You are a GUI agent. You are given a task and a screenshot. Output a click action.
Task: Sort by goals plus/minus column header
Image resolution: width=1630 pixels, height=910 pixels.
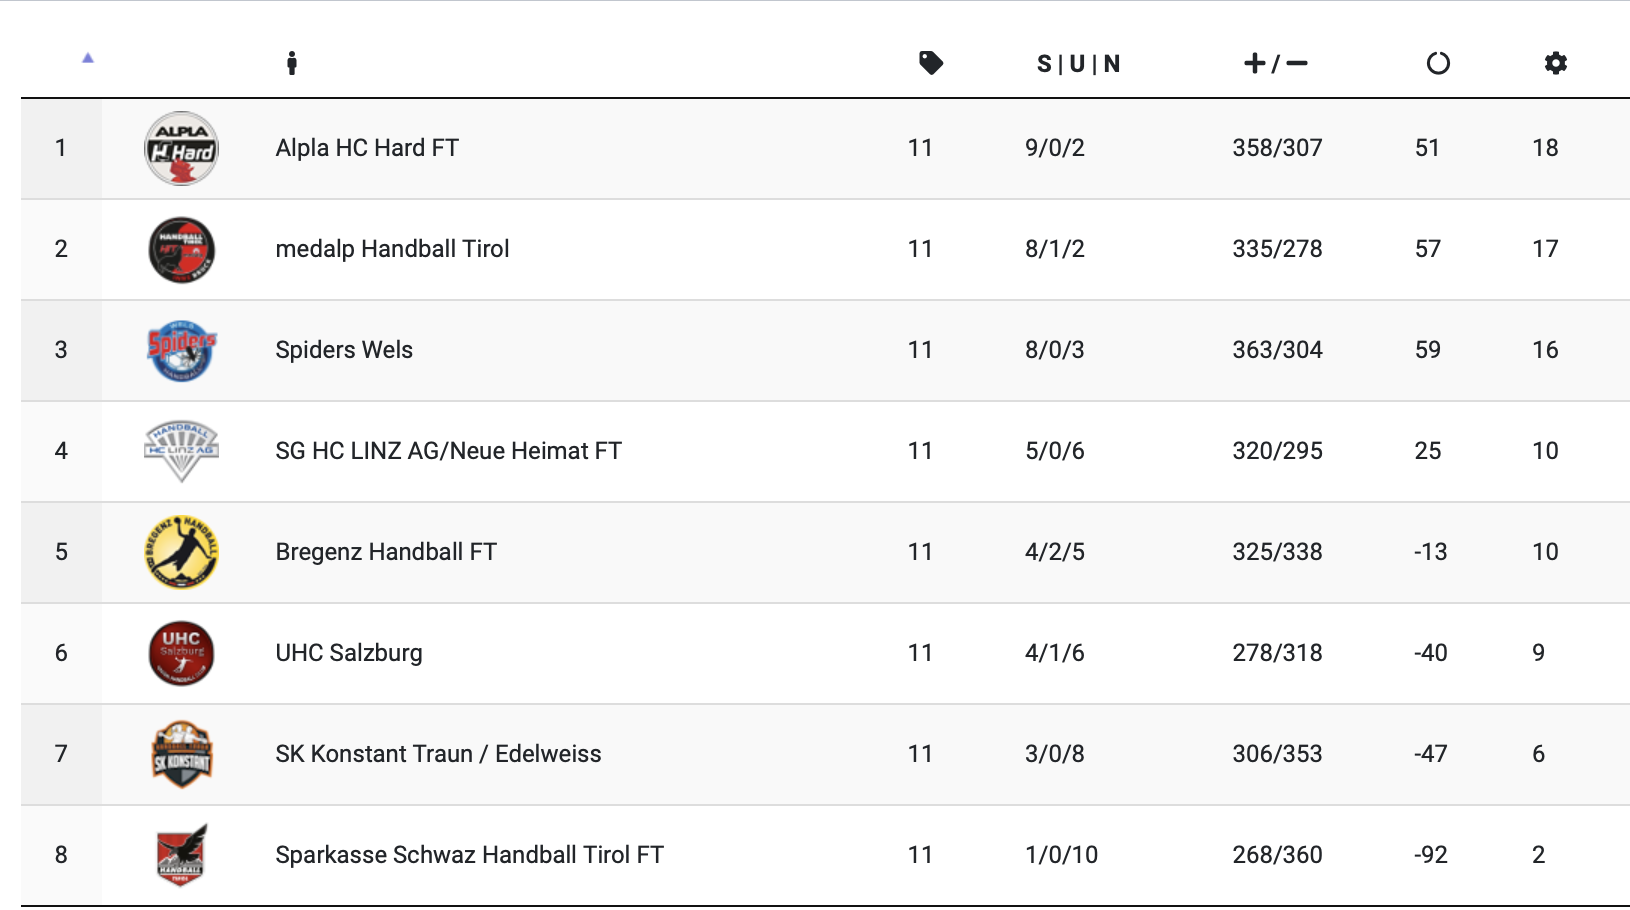click(x=1275, y=64)
